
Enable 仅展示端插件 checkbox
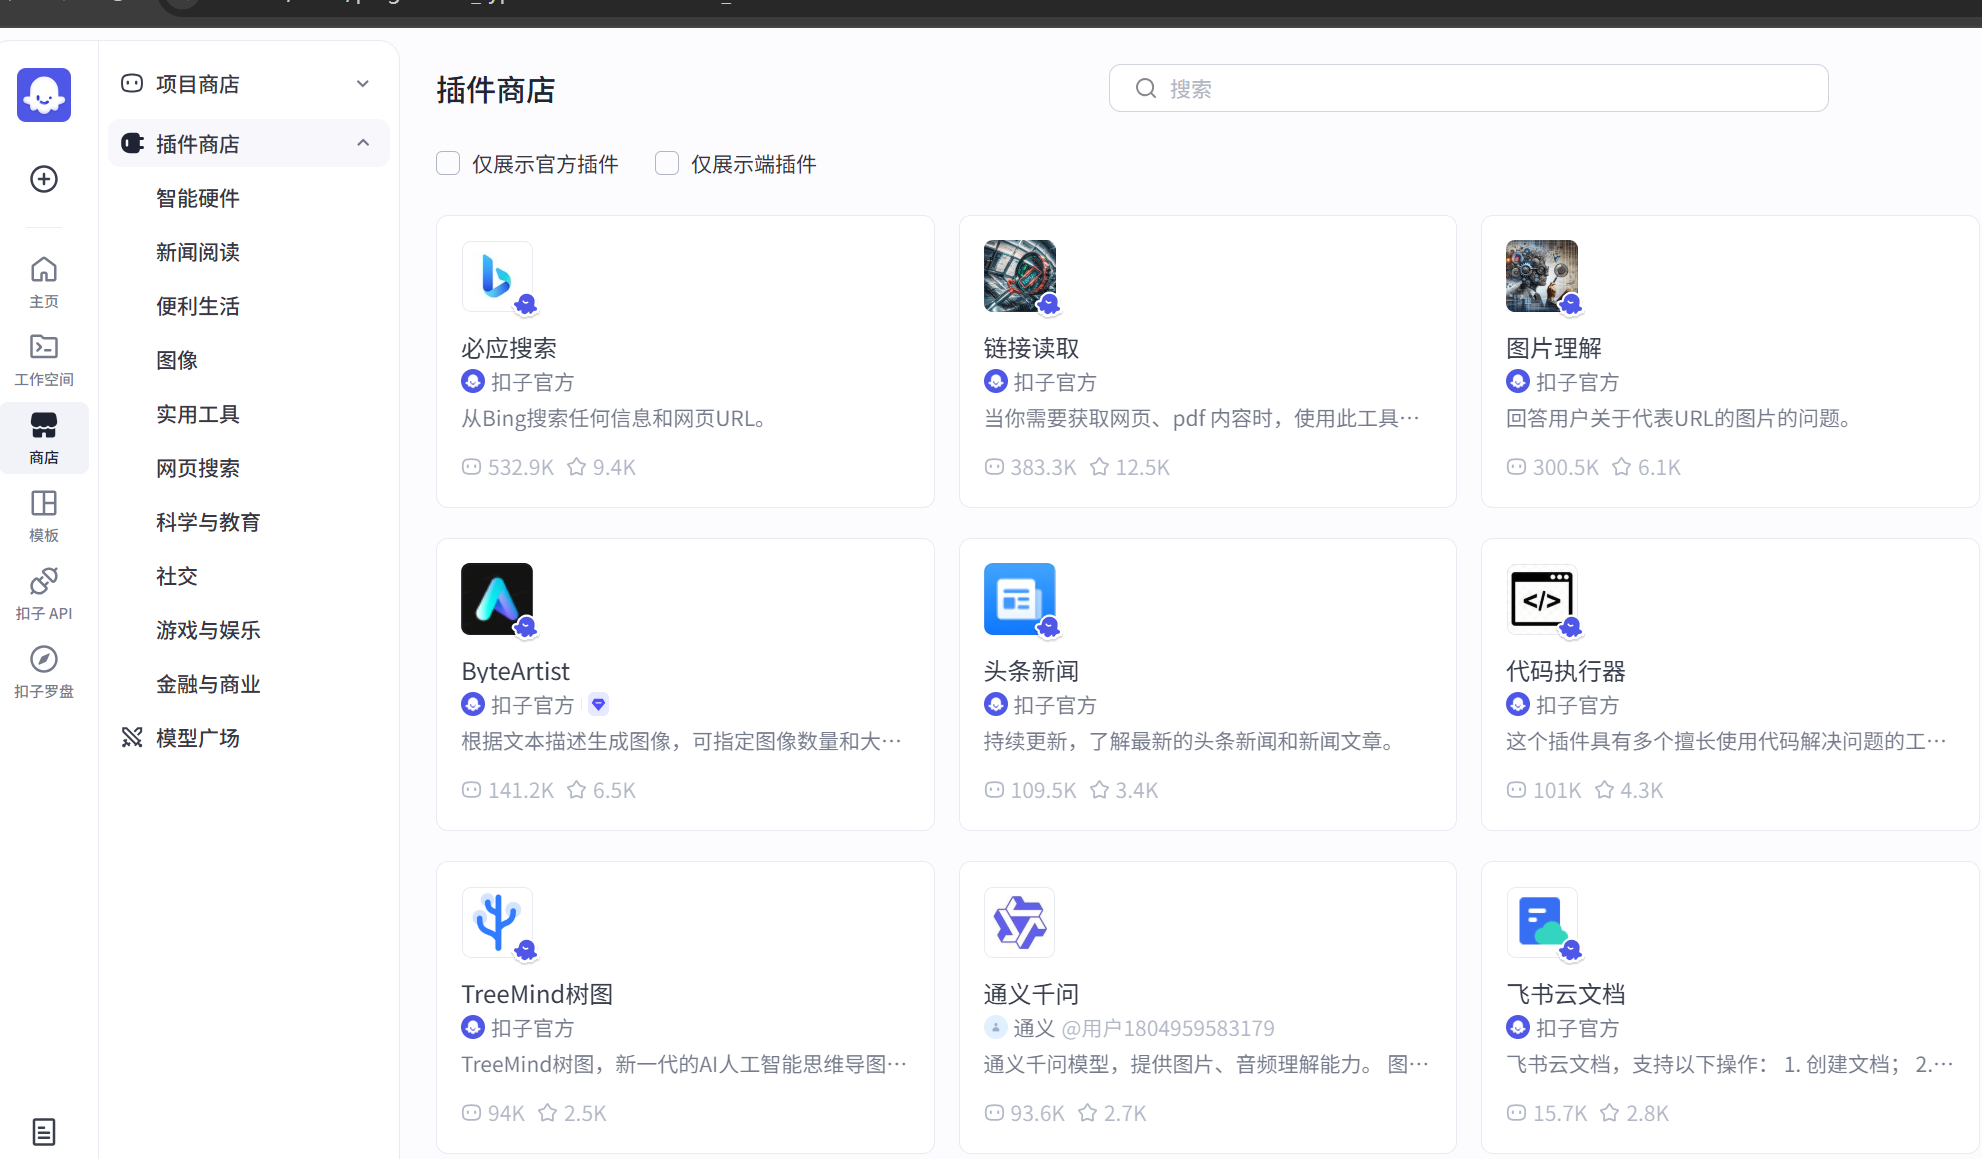[x=667, y=163]
